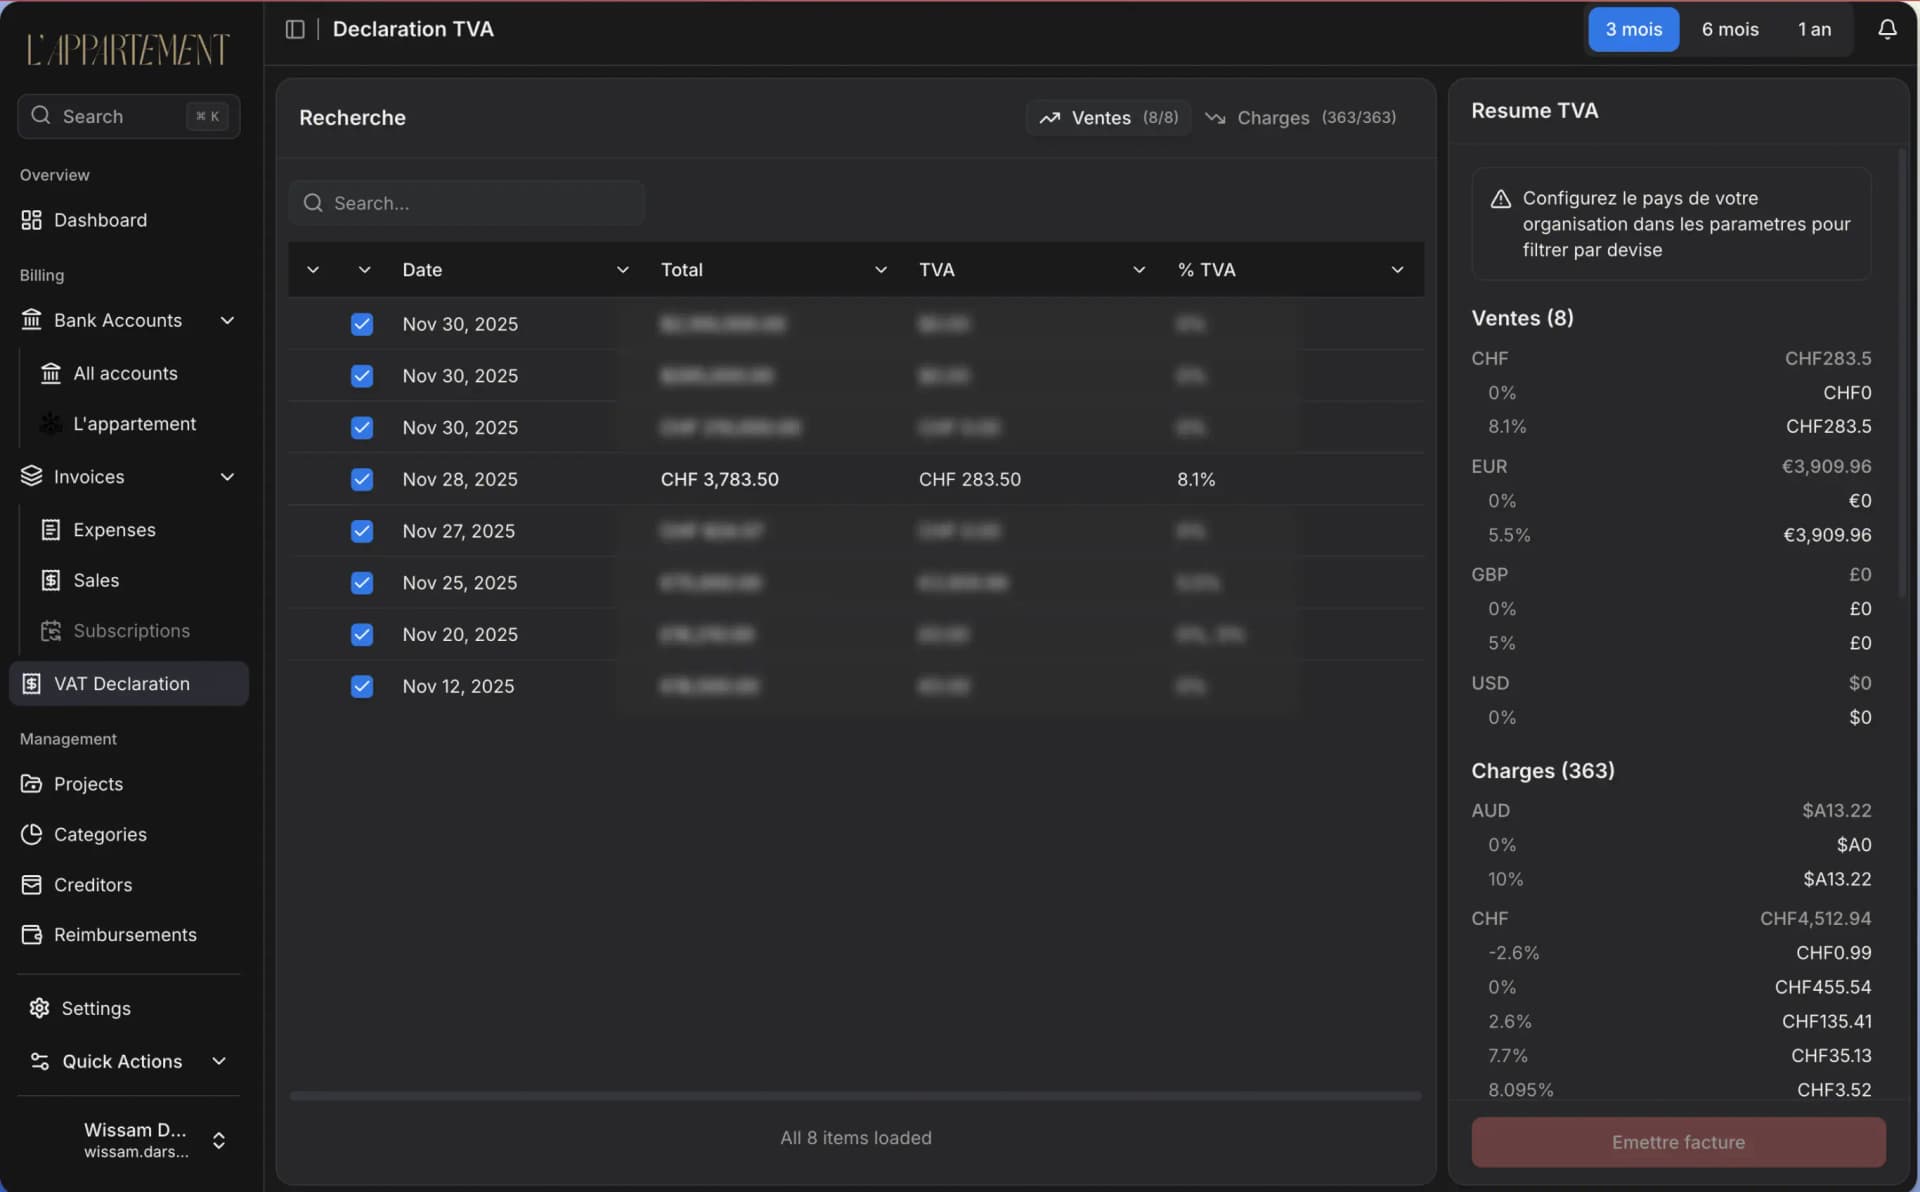Toggle checkbox for Nov 25, 2025 row
The width and height of the screenshot is (1920, 1192).
point(362,583)
